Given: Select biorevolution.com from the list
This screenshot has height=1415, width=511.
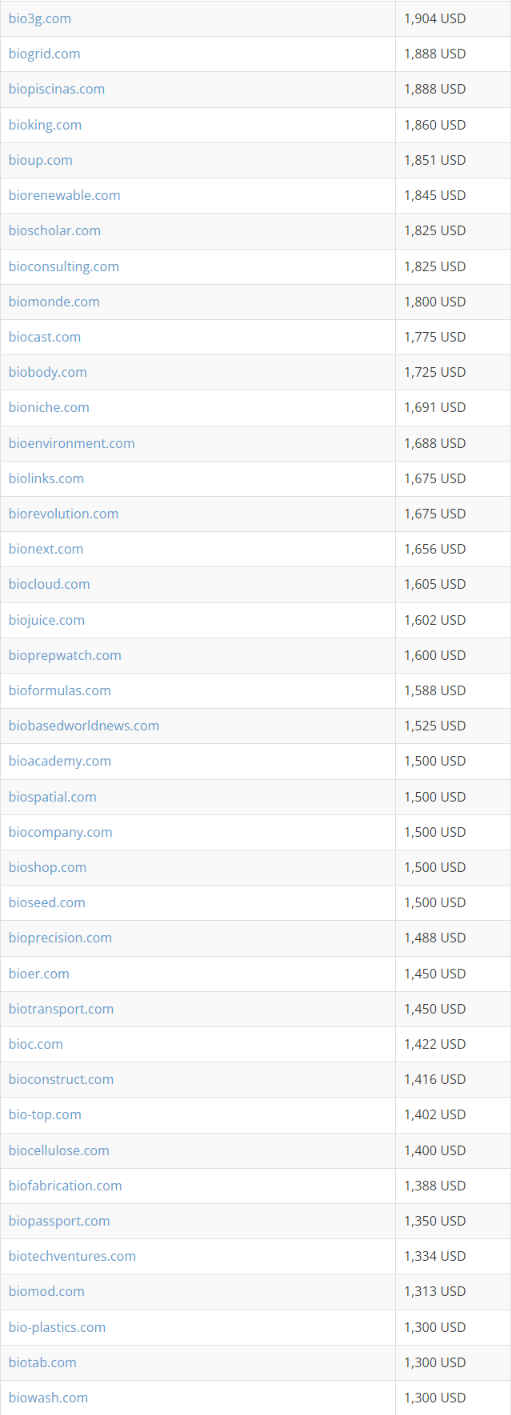Looking at the screenshot, I should click(x=63, y=513).
